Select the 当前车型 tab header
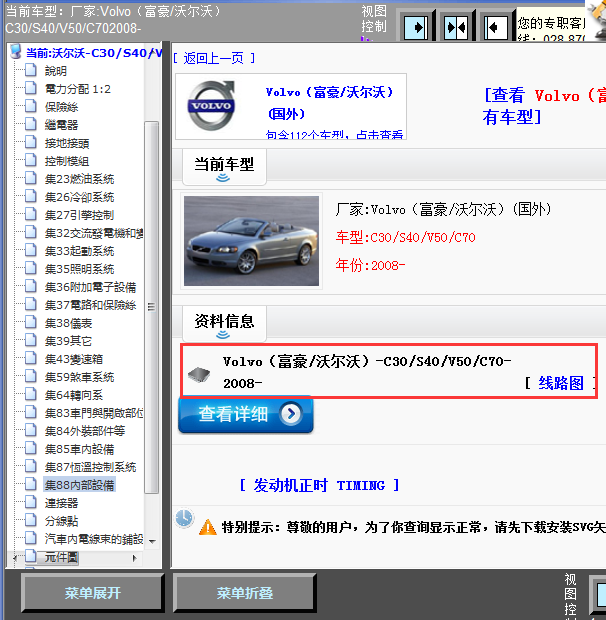Screen dimensions: 606x620 pos(224,167)
